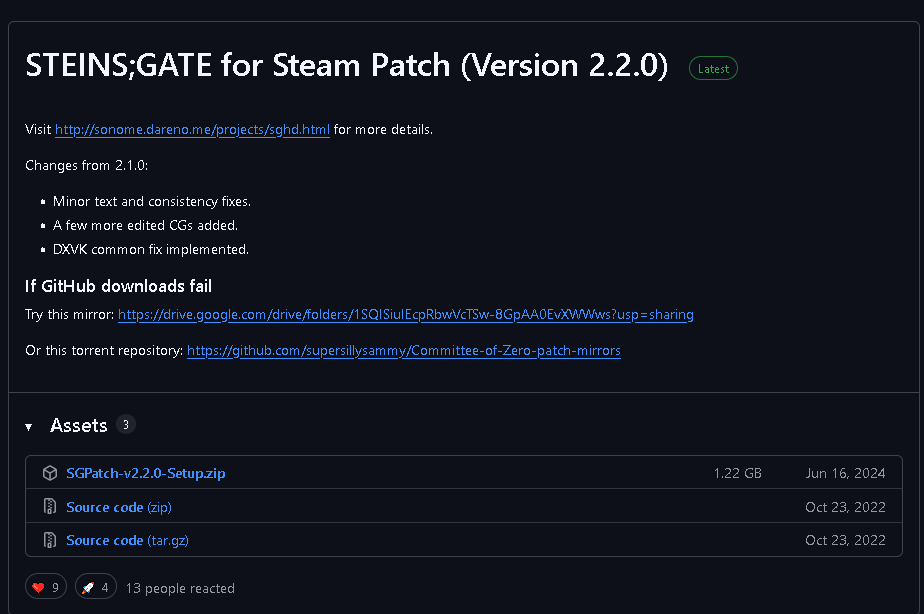Click the "13 people reacted" text
The height and width of the screenshot is (614, 924).
click(x=180, y=588)
